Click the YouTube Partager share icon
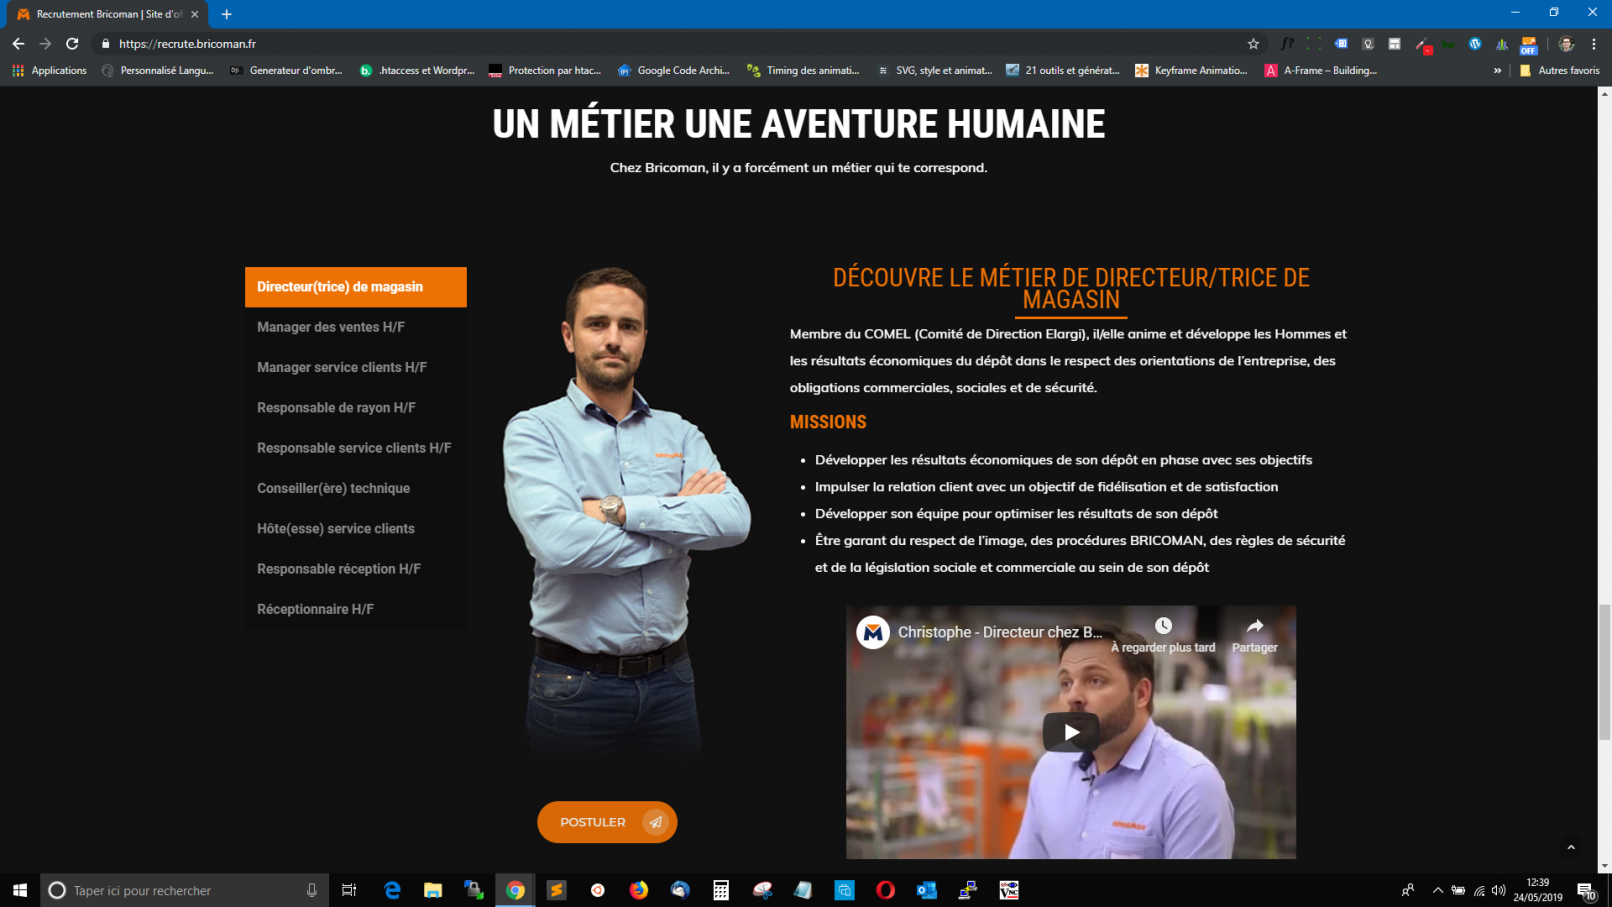 click(1254, 627)
